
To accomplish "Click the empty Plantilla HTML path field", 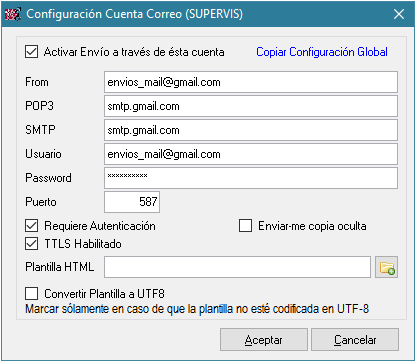I will tap(237, 267).
